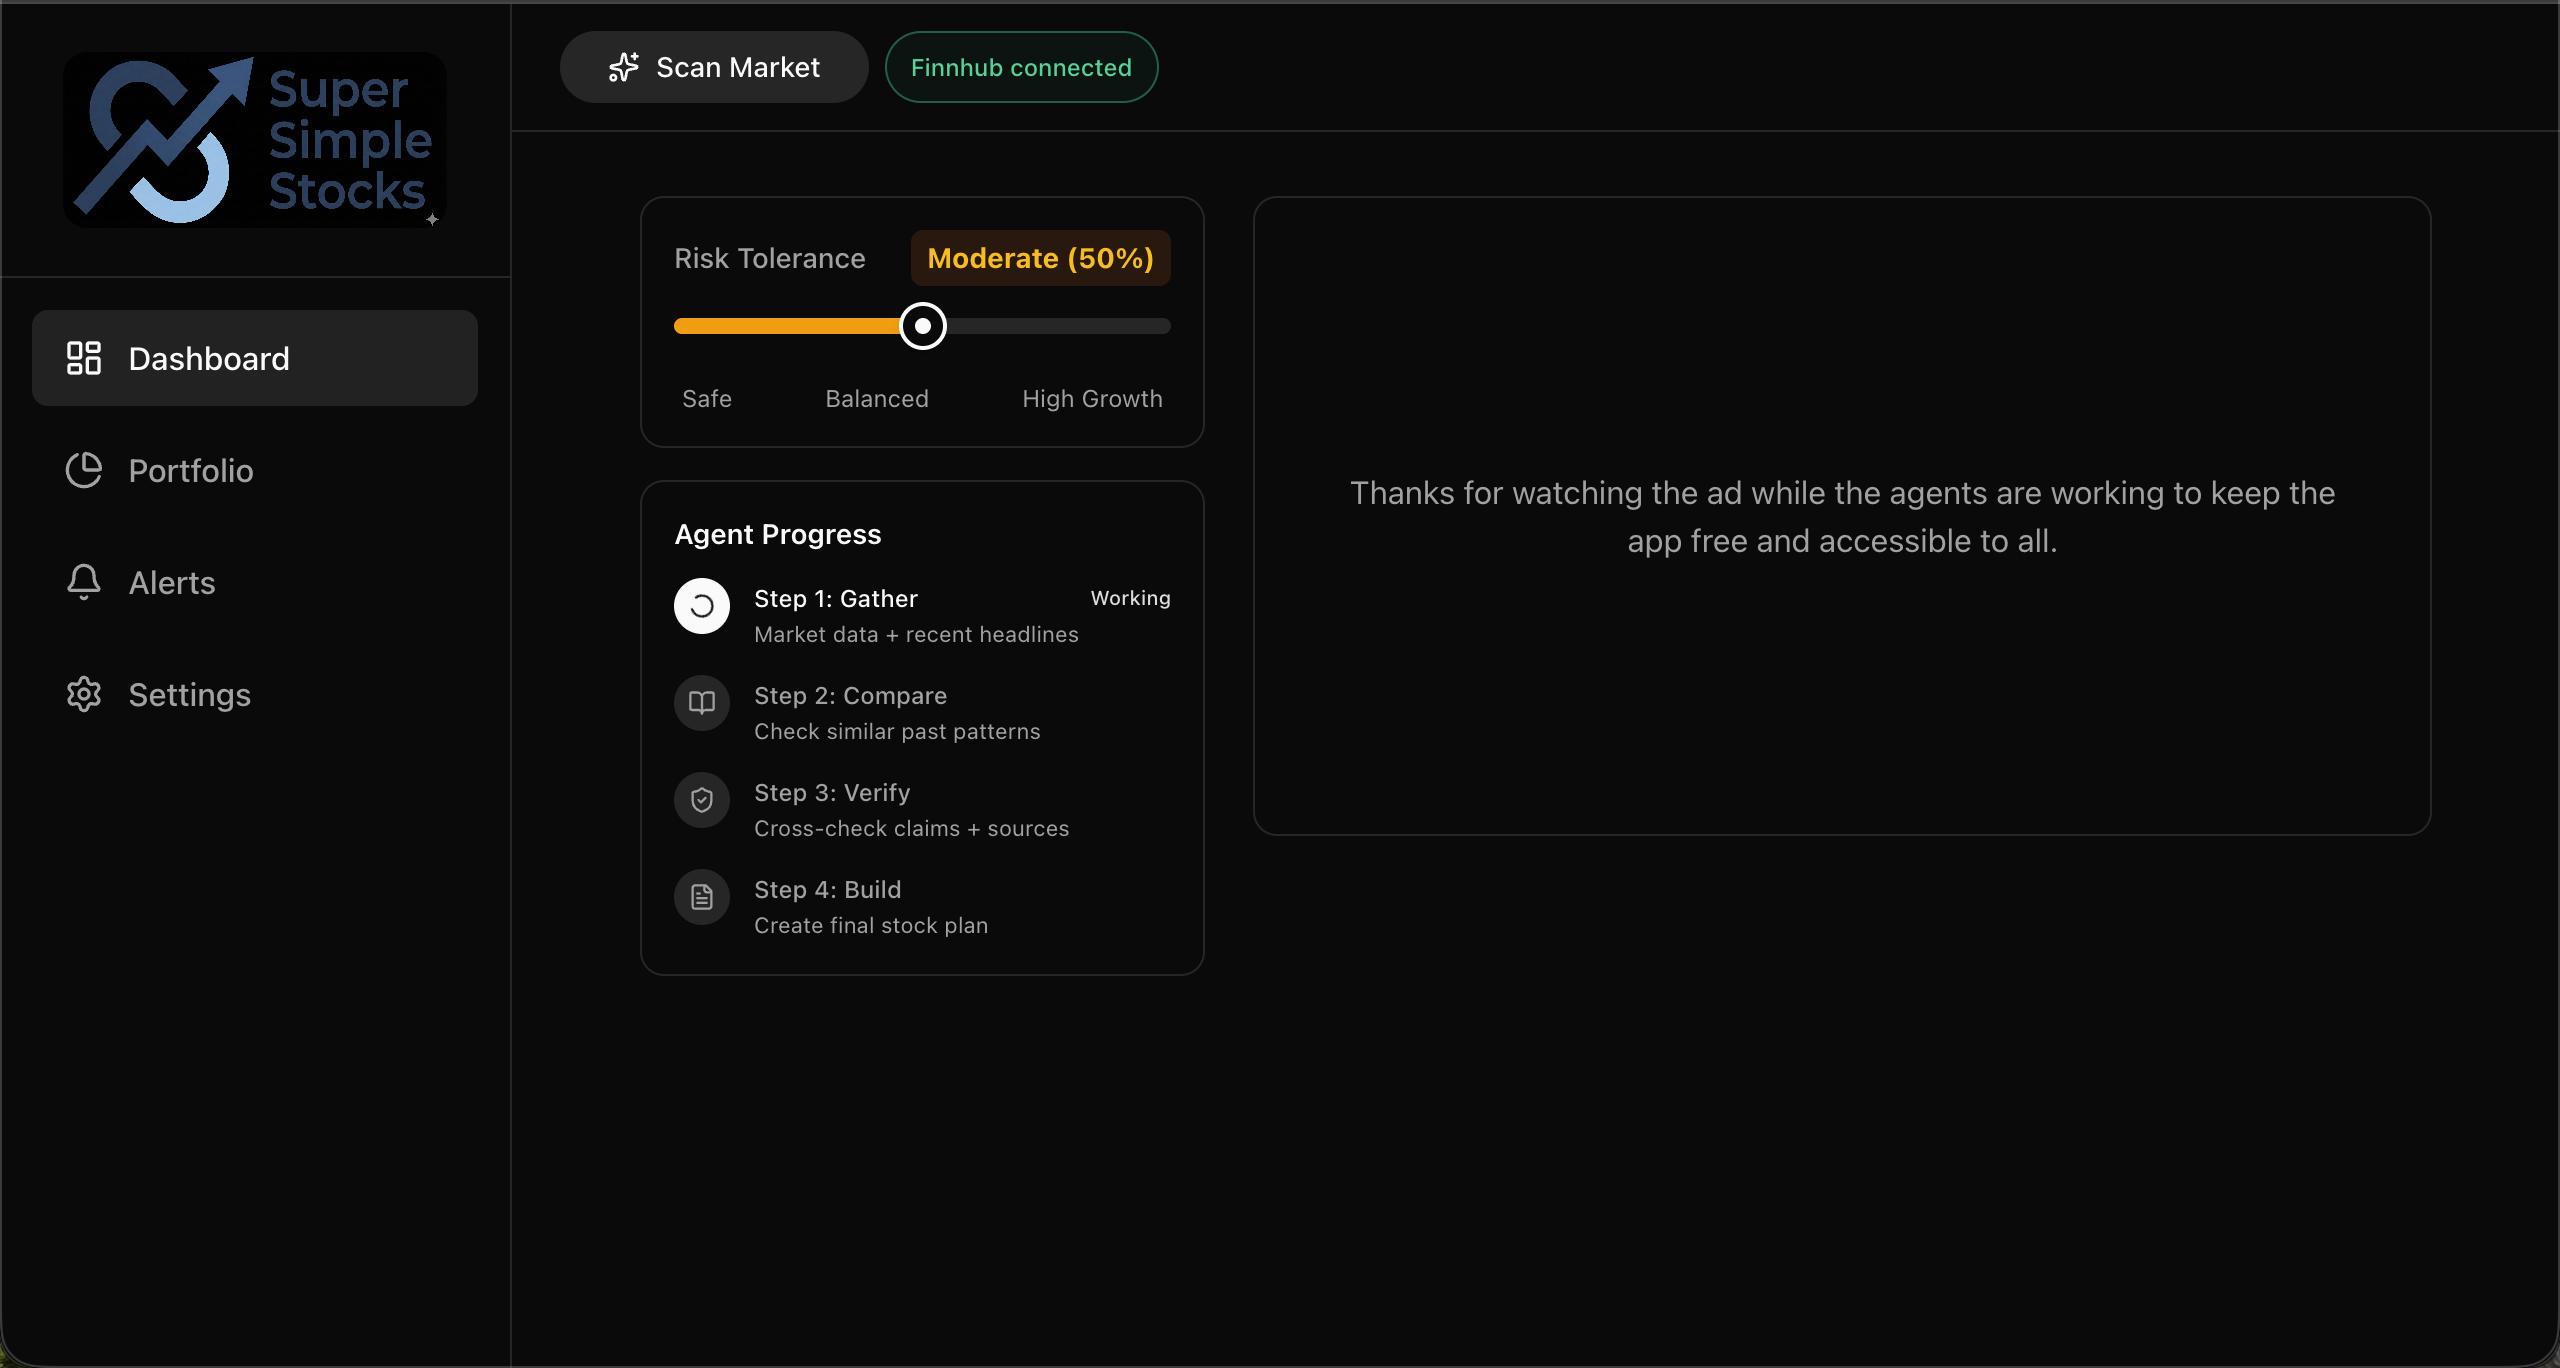Click the Finnhub connected status badge
The width and height of the screenshot is (2560, 1368).
tap(1021, 67)
